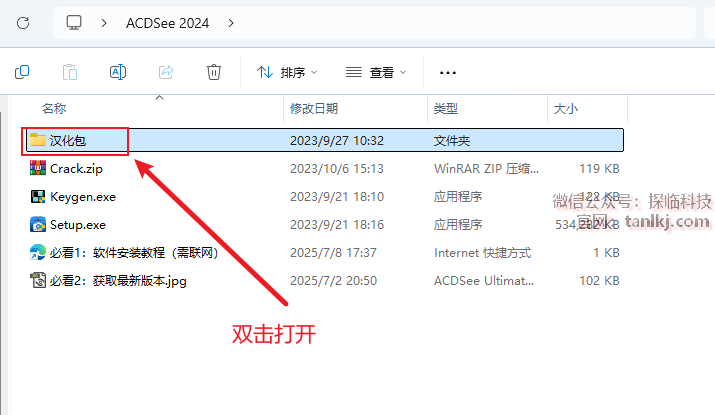Viewport: 715px width, 415px height.
Task: Click date 2023/9/27 10:32 of 汉化包
Action: pyautogui.click(x=337, y=140)
